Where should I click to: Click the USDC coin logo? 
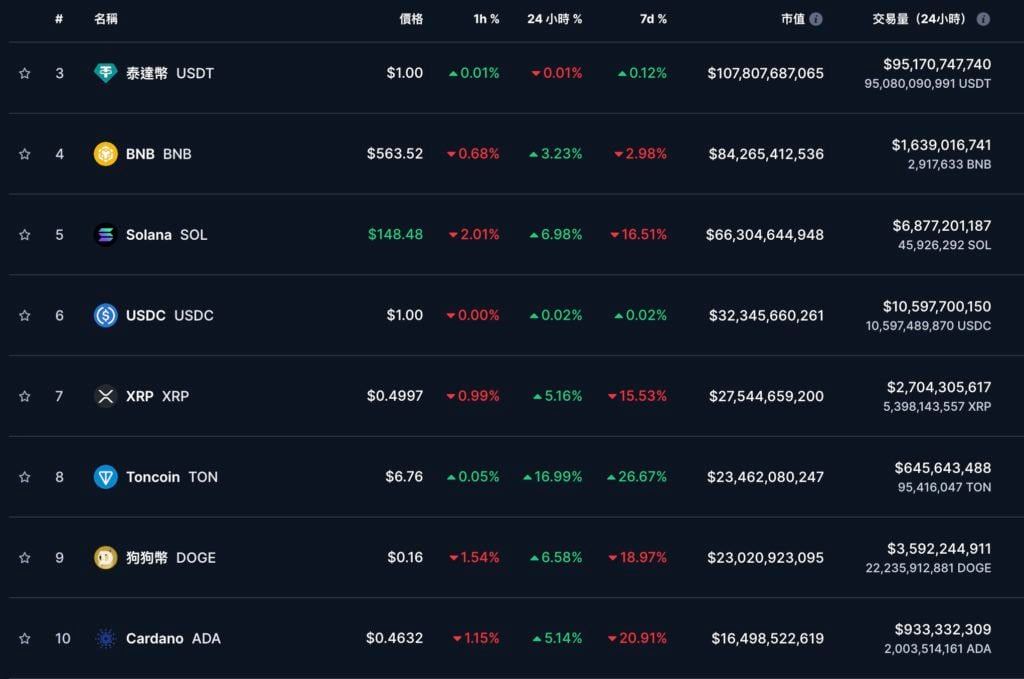[105, 315]
